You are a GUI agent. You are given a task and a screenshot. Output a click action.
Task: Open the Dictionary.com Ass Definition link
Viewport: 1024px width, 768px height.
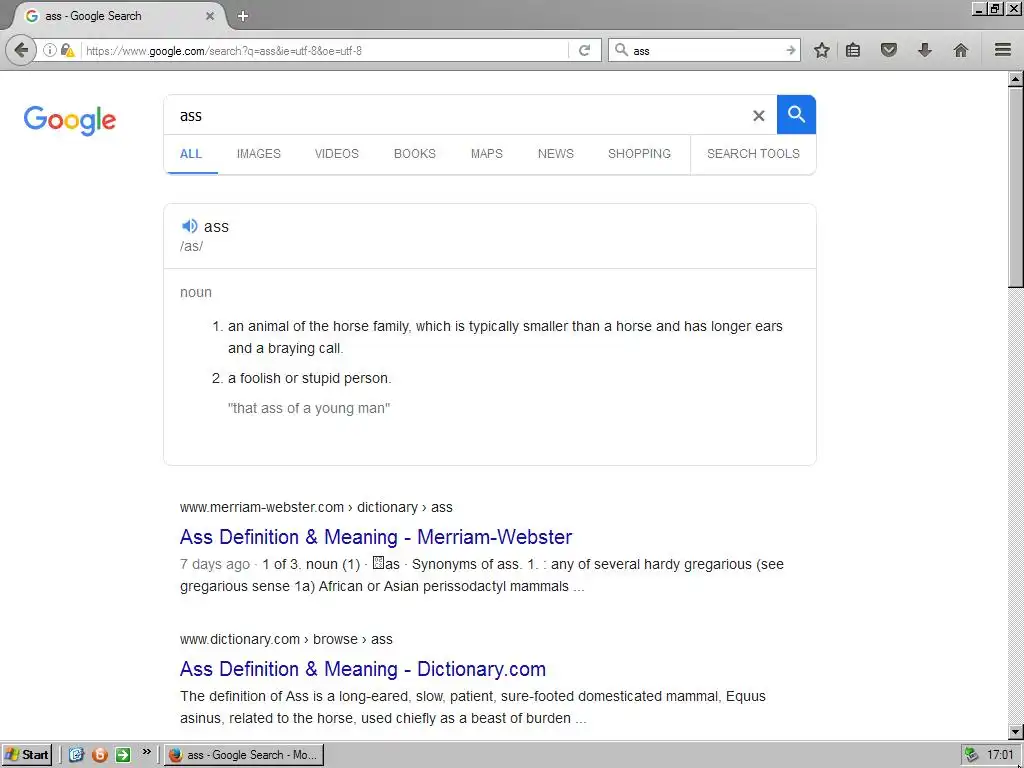pyautogui.click(x=363, y=669)
